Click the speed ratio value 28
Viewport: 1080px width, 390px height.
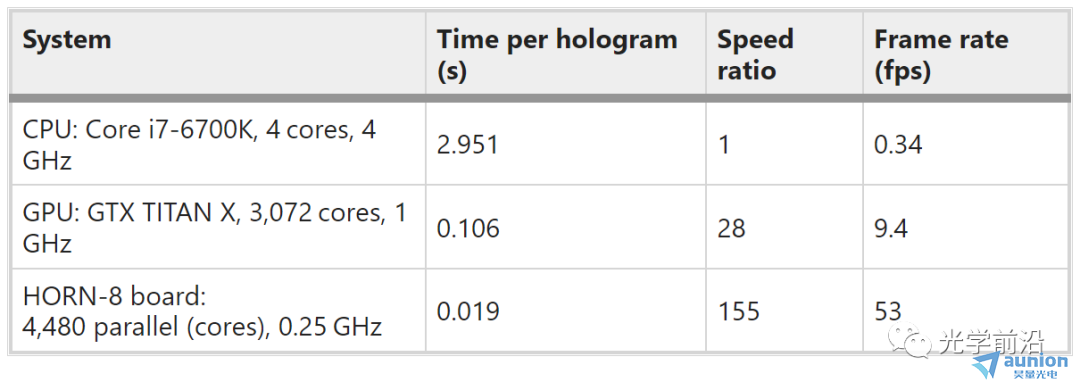pos(731,228)
